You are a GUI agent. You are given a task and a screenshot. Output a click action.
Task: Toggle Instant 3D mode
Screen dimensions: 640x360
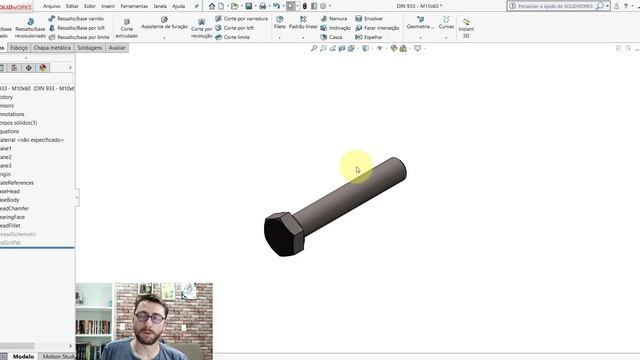pyautogui.click(x=466, y=28)
